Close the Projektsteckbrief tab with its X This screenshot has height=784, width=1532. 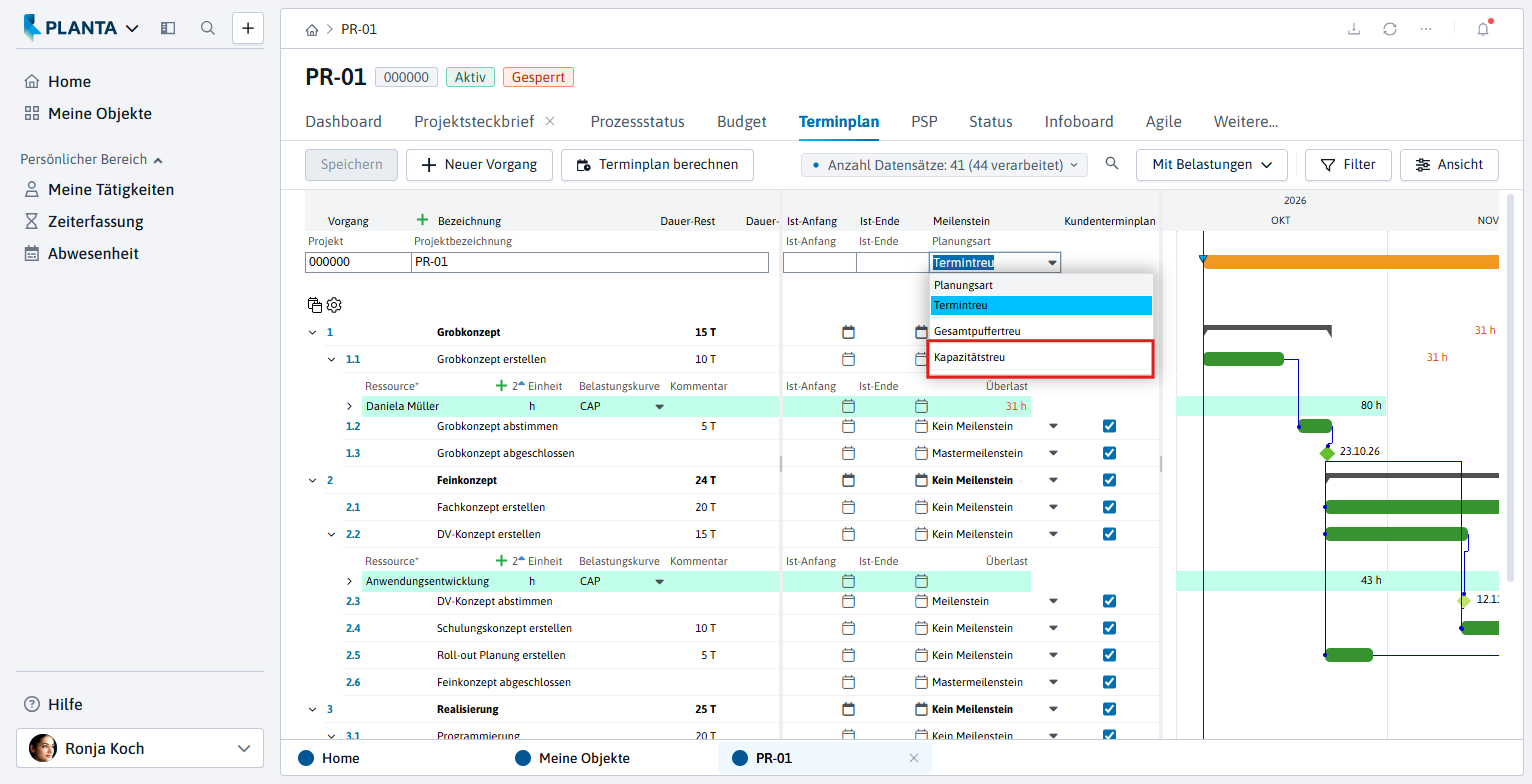click(550, 121)
